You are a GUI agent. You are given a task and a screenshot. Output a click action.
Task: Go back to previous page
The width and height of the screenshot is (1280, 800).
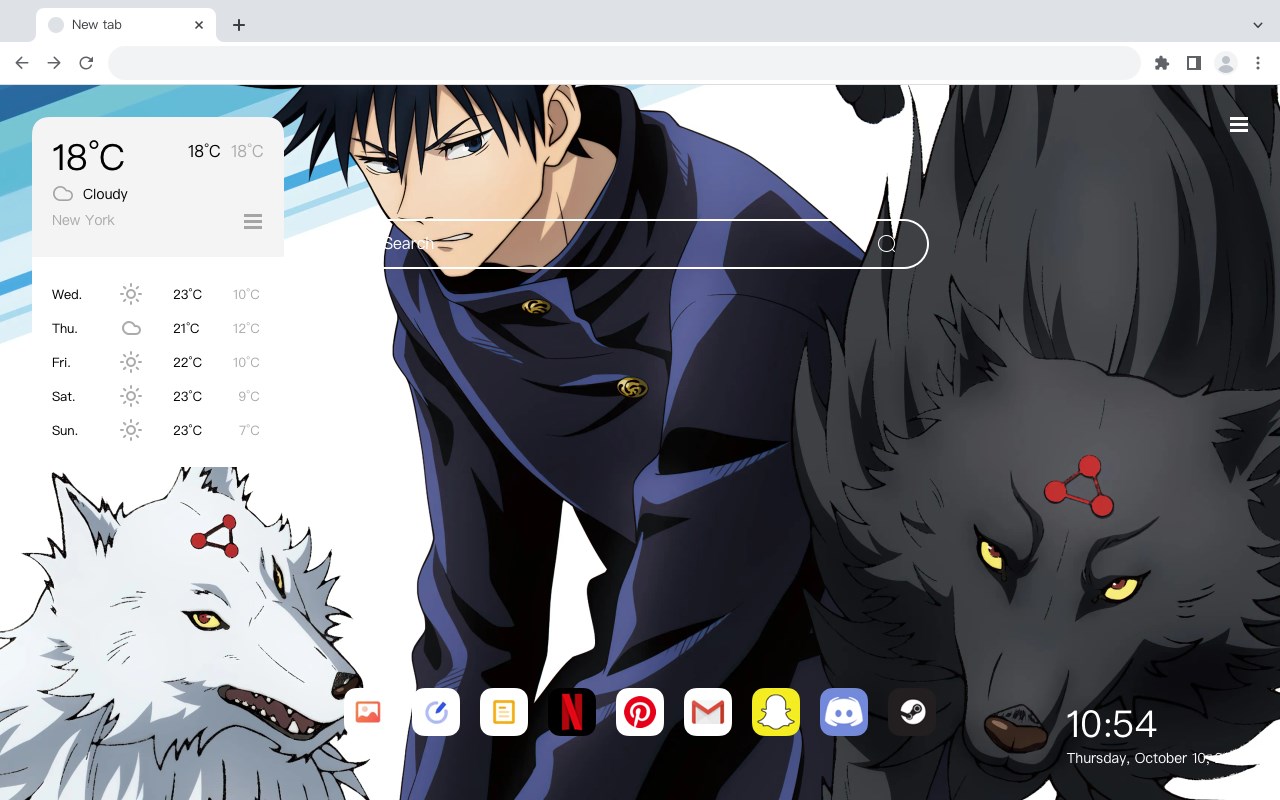point(22,63)
